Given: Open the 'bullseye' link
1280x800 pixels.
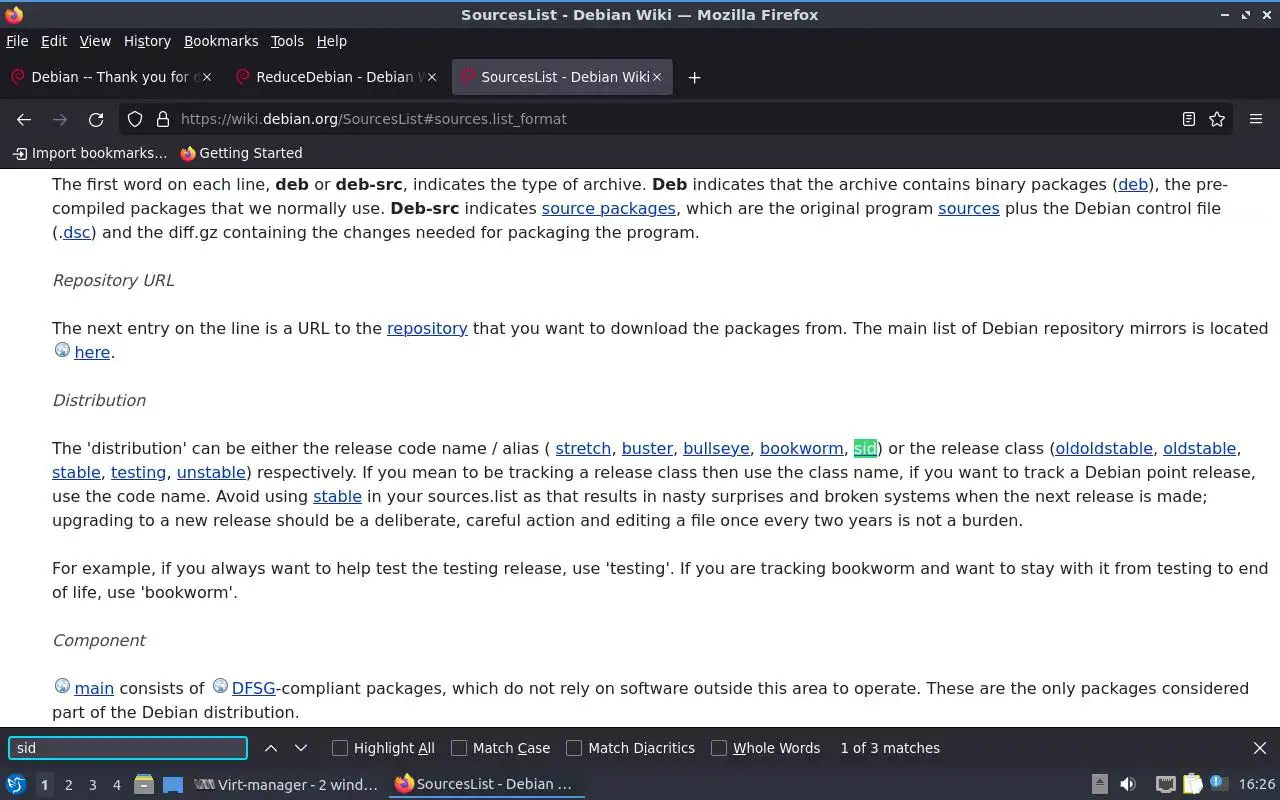Looking at the screenshot, I should tap(716, 448).
